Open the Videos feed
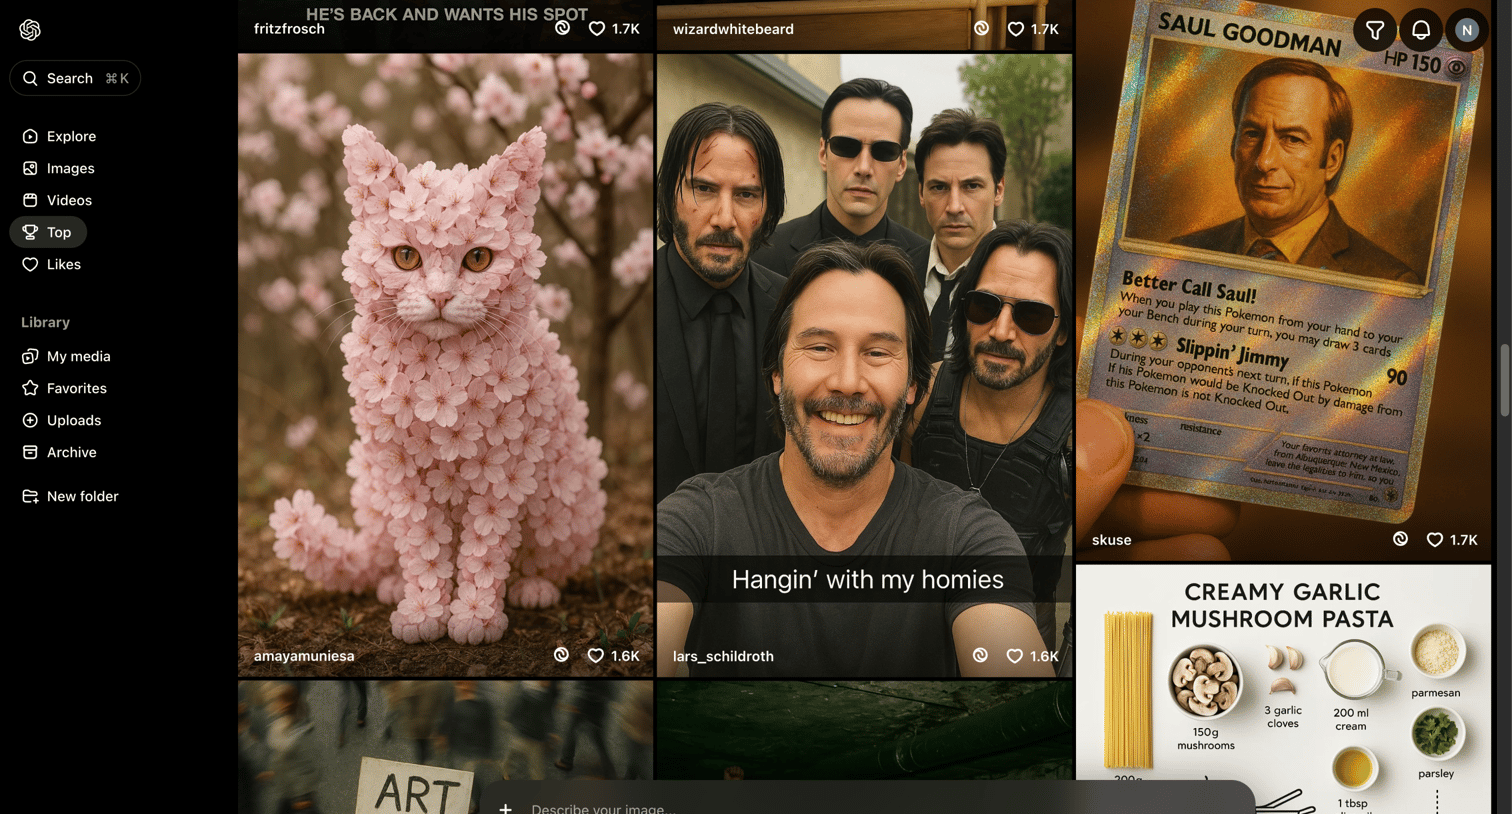 pyautogui.click(x=57, y=200)
